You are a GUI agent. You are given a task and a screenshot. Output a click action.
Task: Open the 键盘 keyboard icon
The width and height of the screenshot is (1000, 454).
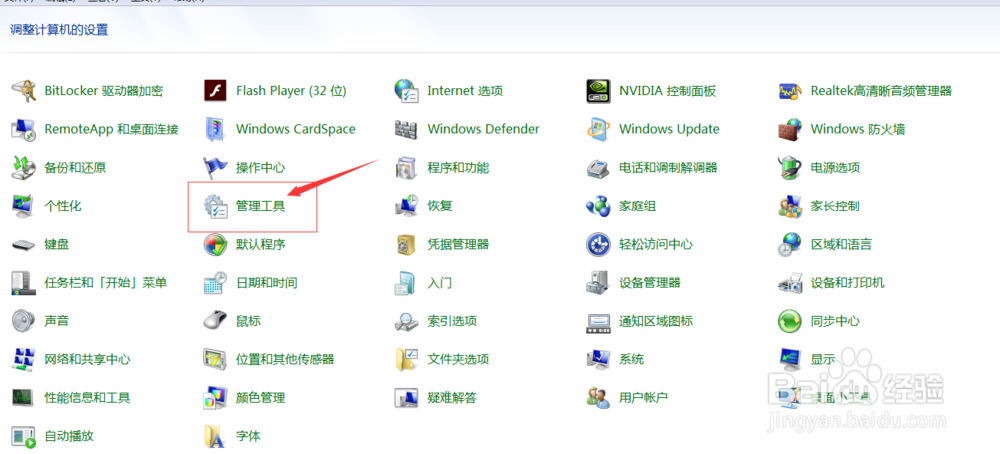tap(24, 244)
